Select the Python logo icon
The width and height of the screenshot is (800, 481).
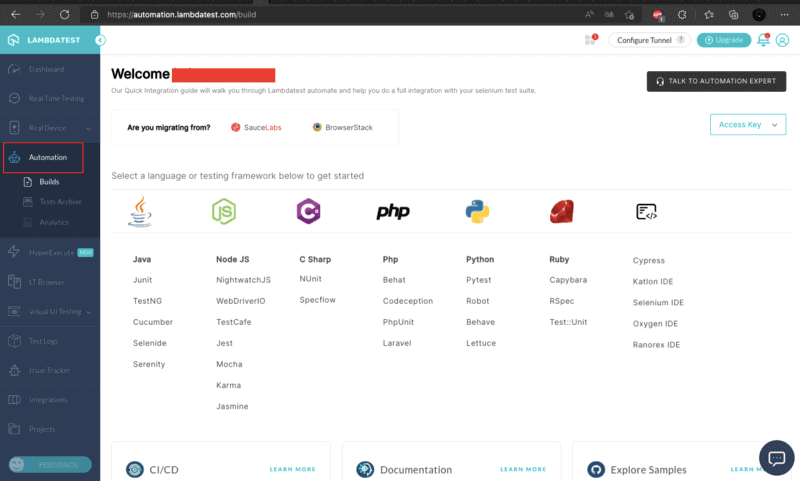pyautogui.click(x=478, y=211)
